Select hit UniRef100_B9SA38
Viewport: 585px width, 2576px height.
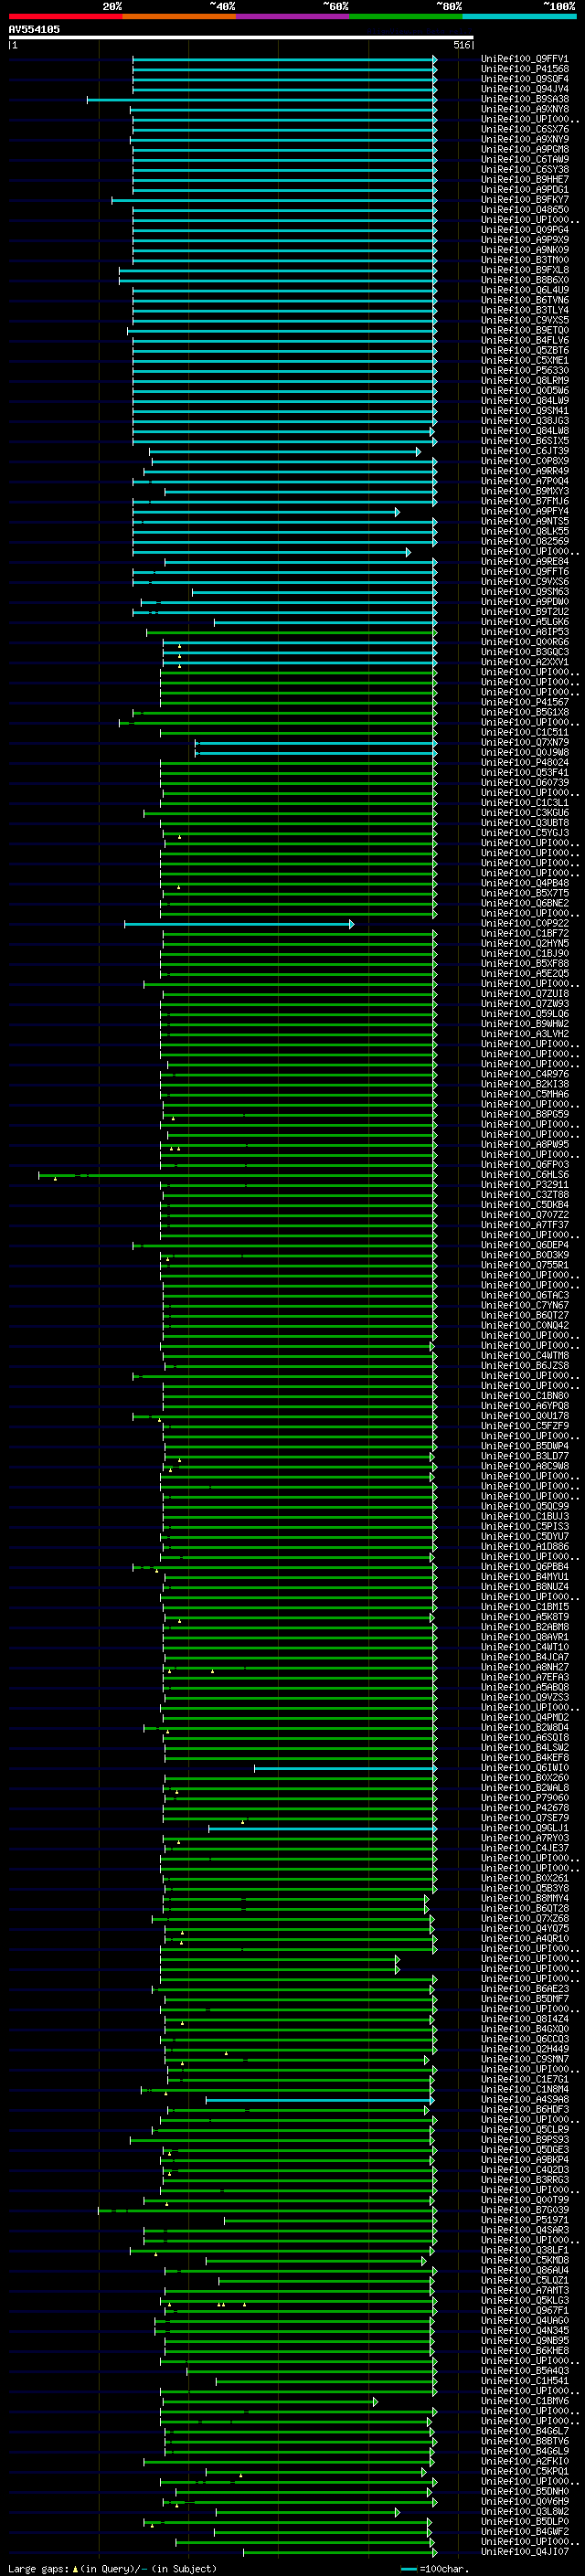click(x=525, y=99)
